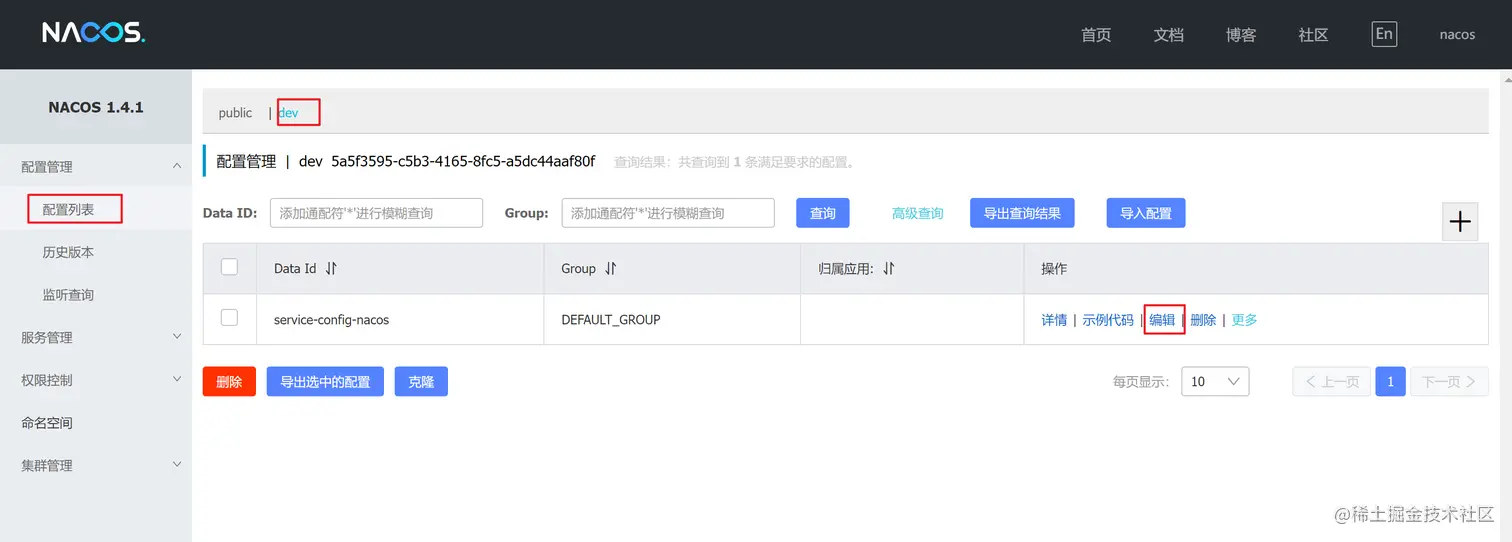Switch language with the En button
Viewport: 1512px width, 542px height.
click(x=1384, y=34)
